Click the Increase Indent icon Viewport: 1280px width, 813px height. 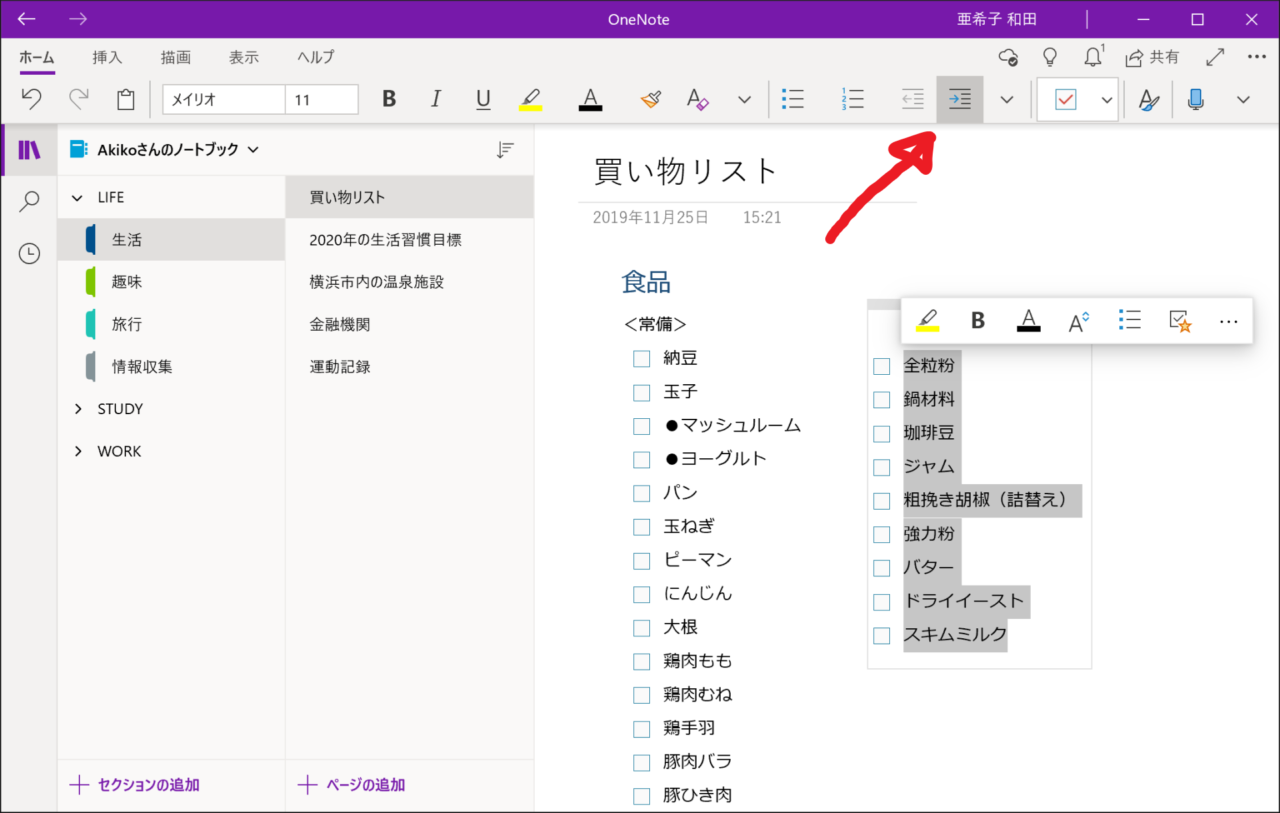coord(959,99)
